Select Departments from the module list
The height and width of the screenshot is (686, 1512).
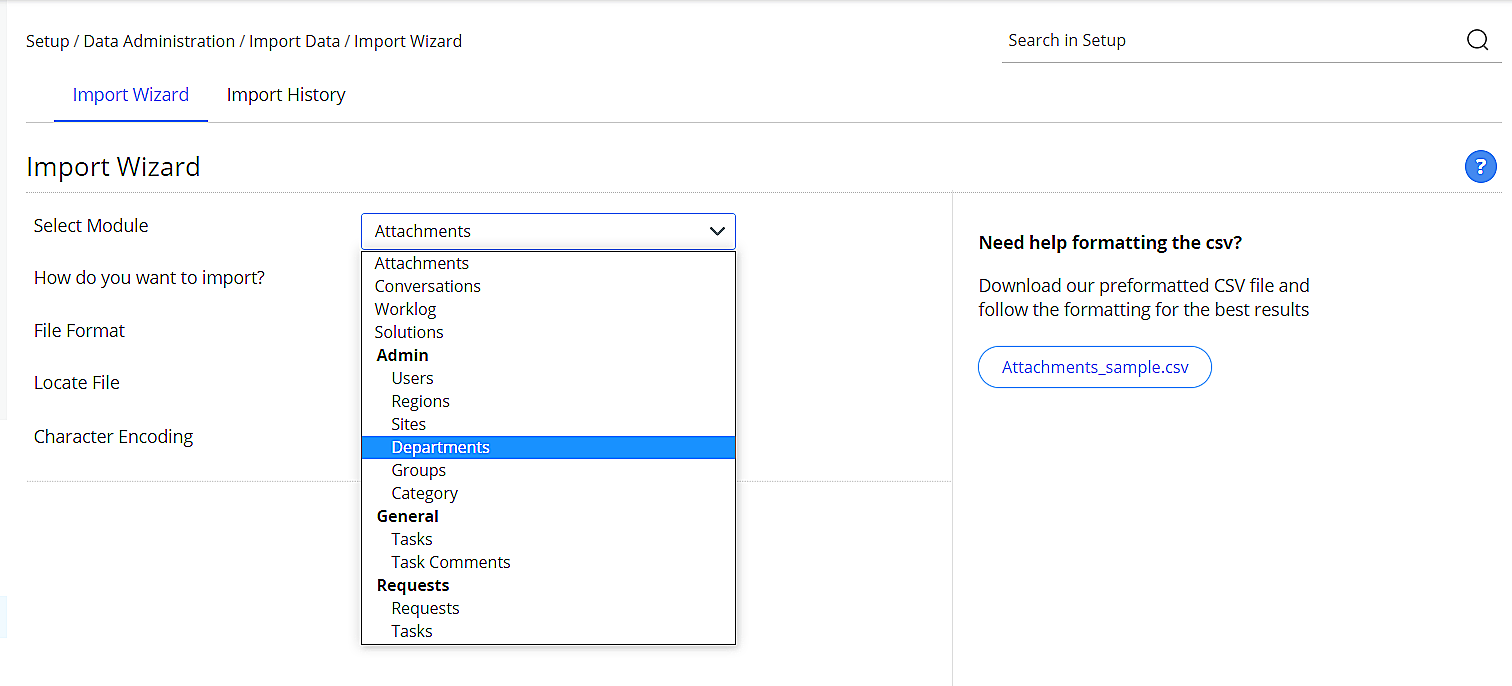tap(441, 447)
